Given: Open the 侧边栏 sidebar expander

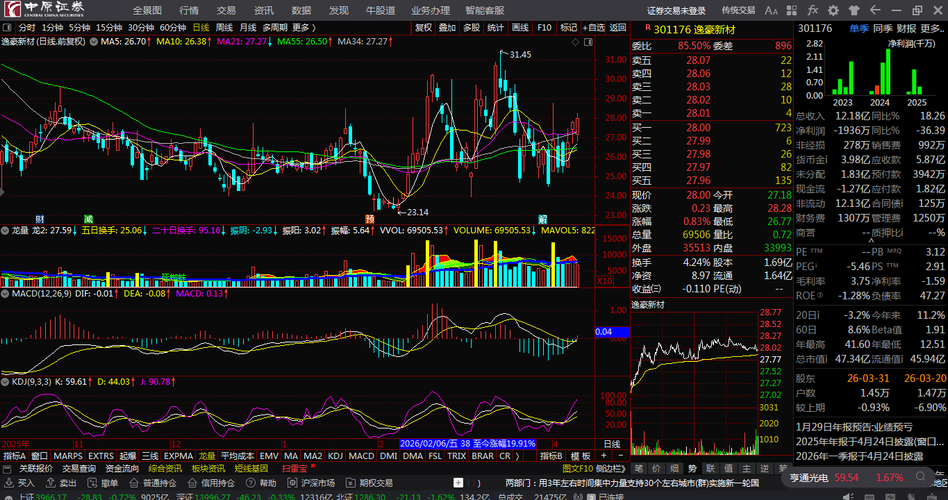Looking at the screenshot, I should coord(610,469).
